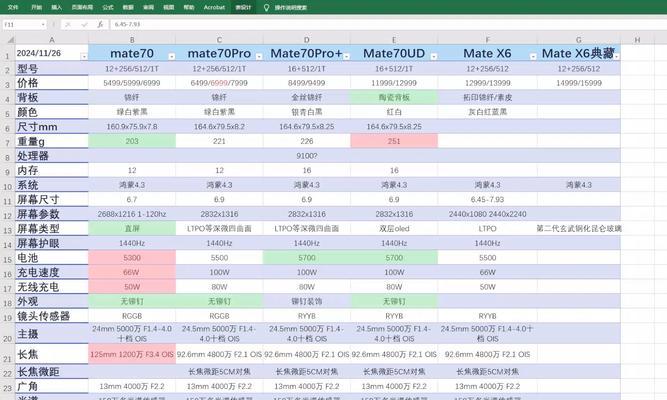Click the 2440x1080 2440x2240 cell
The width and height of the screenshot is (667, 400).
pyautogui.click(x=487, y=214)
